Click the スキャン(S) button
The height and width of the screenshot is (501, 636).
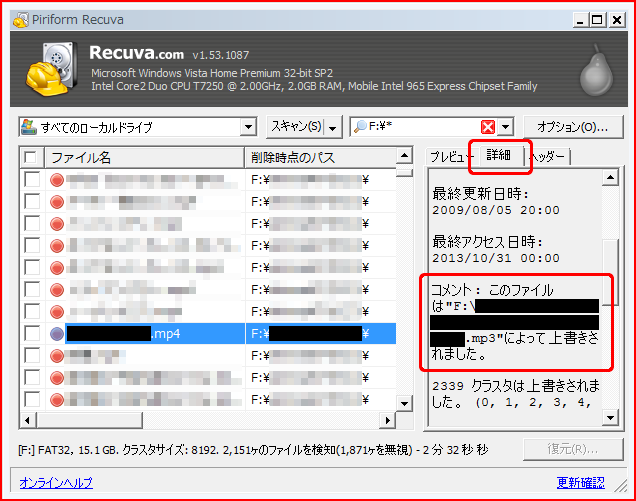[296, 127]
